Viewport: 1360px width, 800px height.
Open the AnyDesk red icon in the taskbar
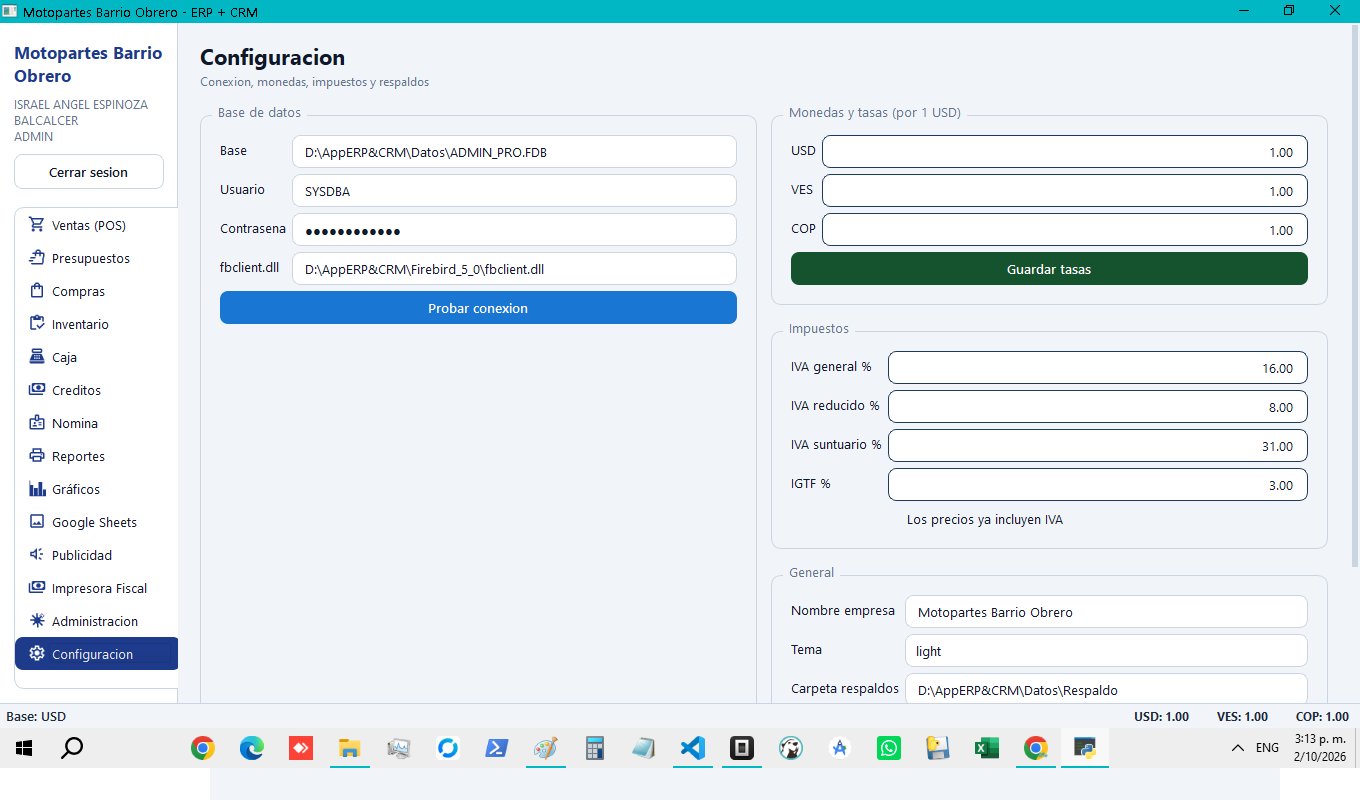[x=300, y=748]
